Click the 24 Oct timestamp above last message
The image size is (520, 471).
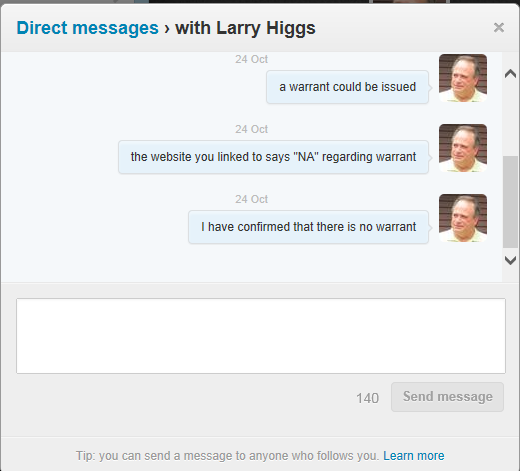coord(251,199)
